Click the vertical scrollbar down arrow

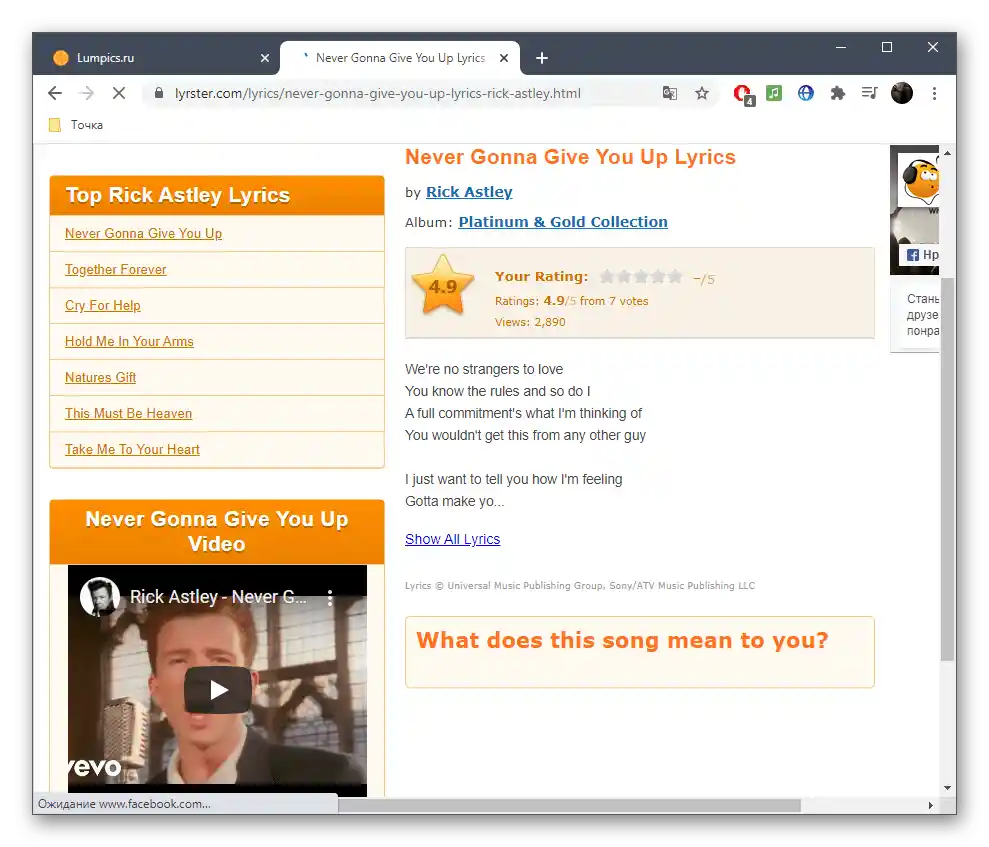(x=947, y=788)
